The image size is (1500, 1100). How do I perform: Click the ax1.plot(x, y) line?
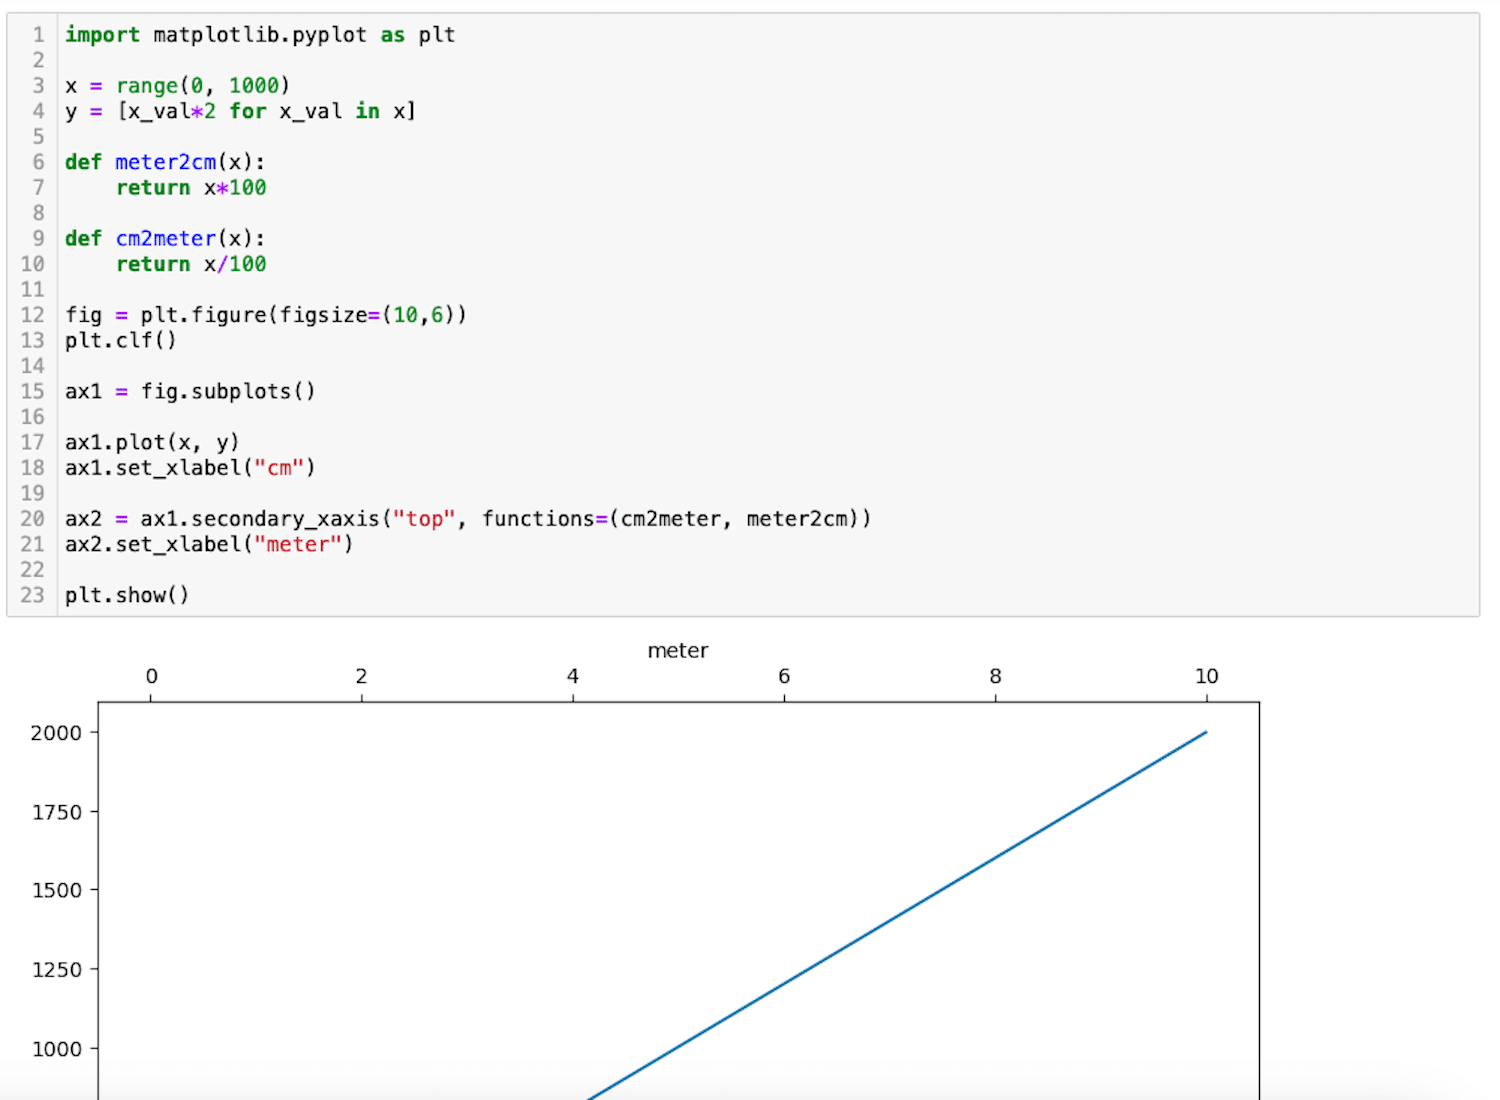(x=152, y=442)
